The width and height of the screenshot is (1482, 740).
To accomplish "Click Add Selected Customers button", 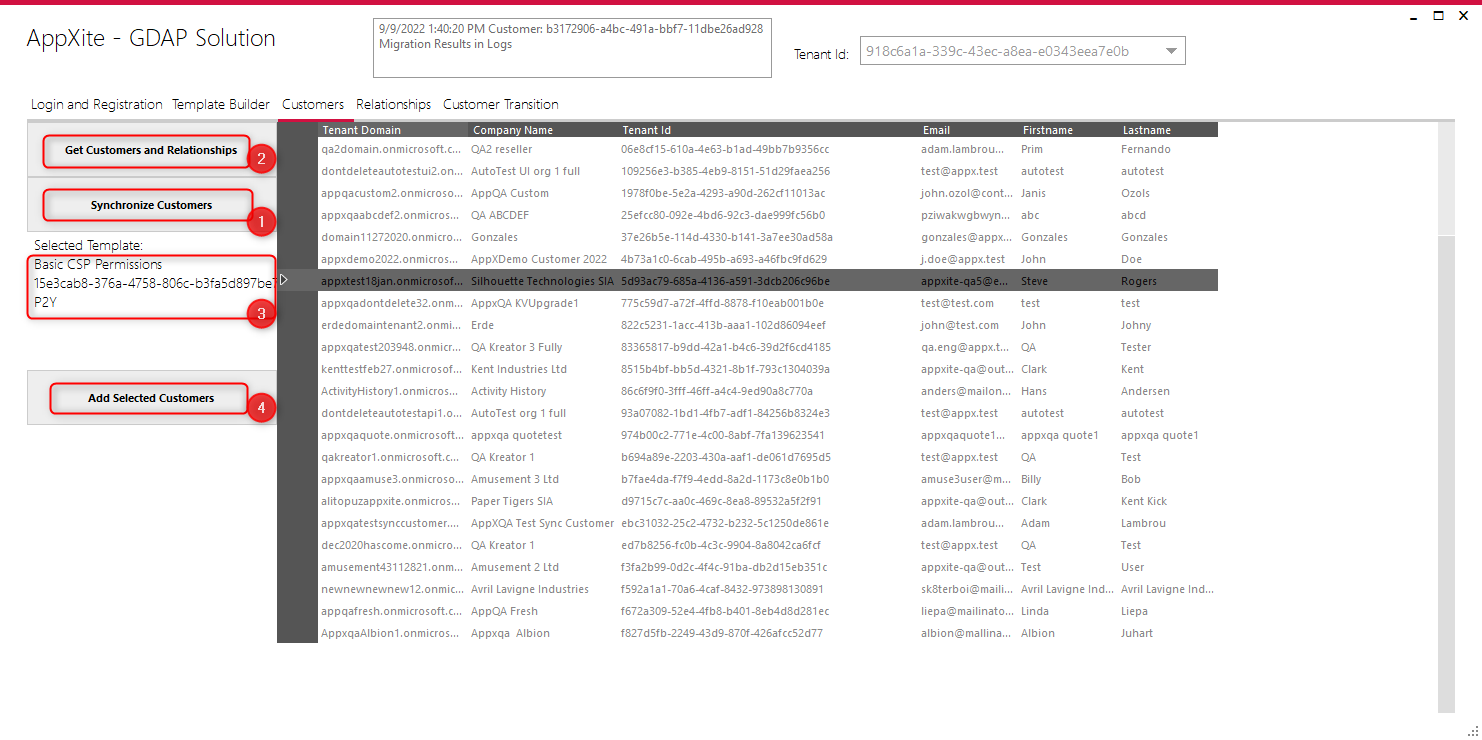I will (x=151, y=398).
